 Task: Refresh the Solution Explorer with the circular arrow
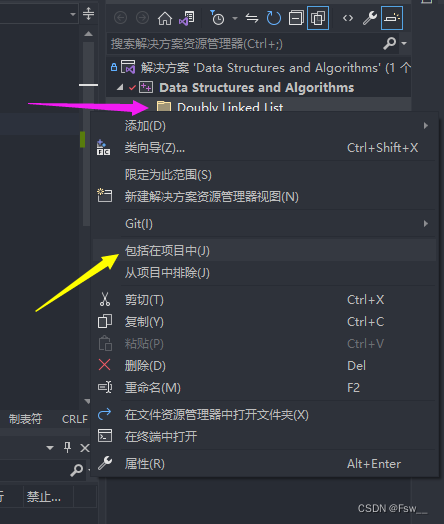tap(274, 18)
